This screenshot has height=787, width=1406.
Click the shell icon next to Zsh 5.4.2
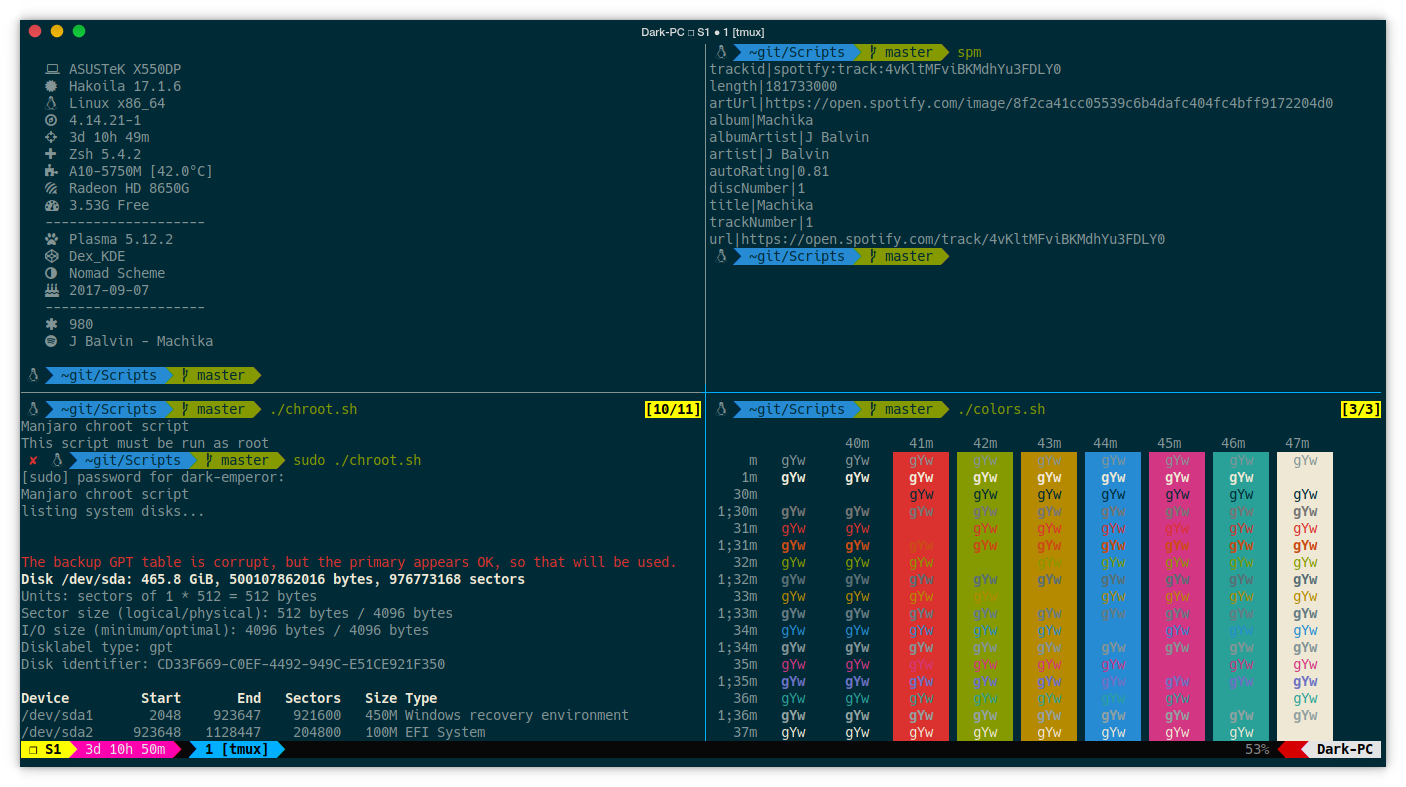click(x=51, y=155)
